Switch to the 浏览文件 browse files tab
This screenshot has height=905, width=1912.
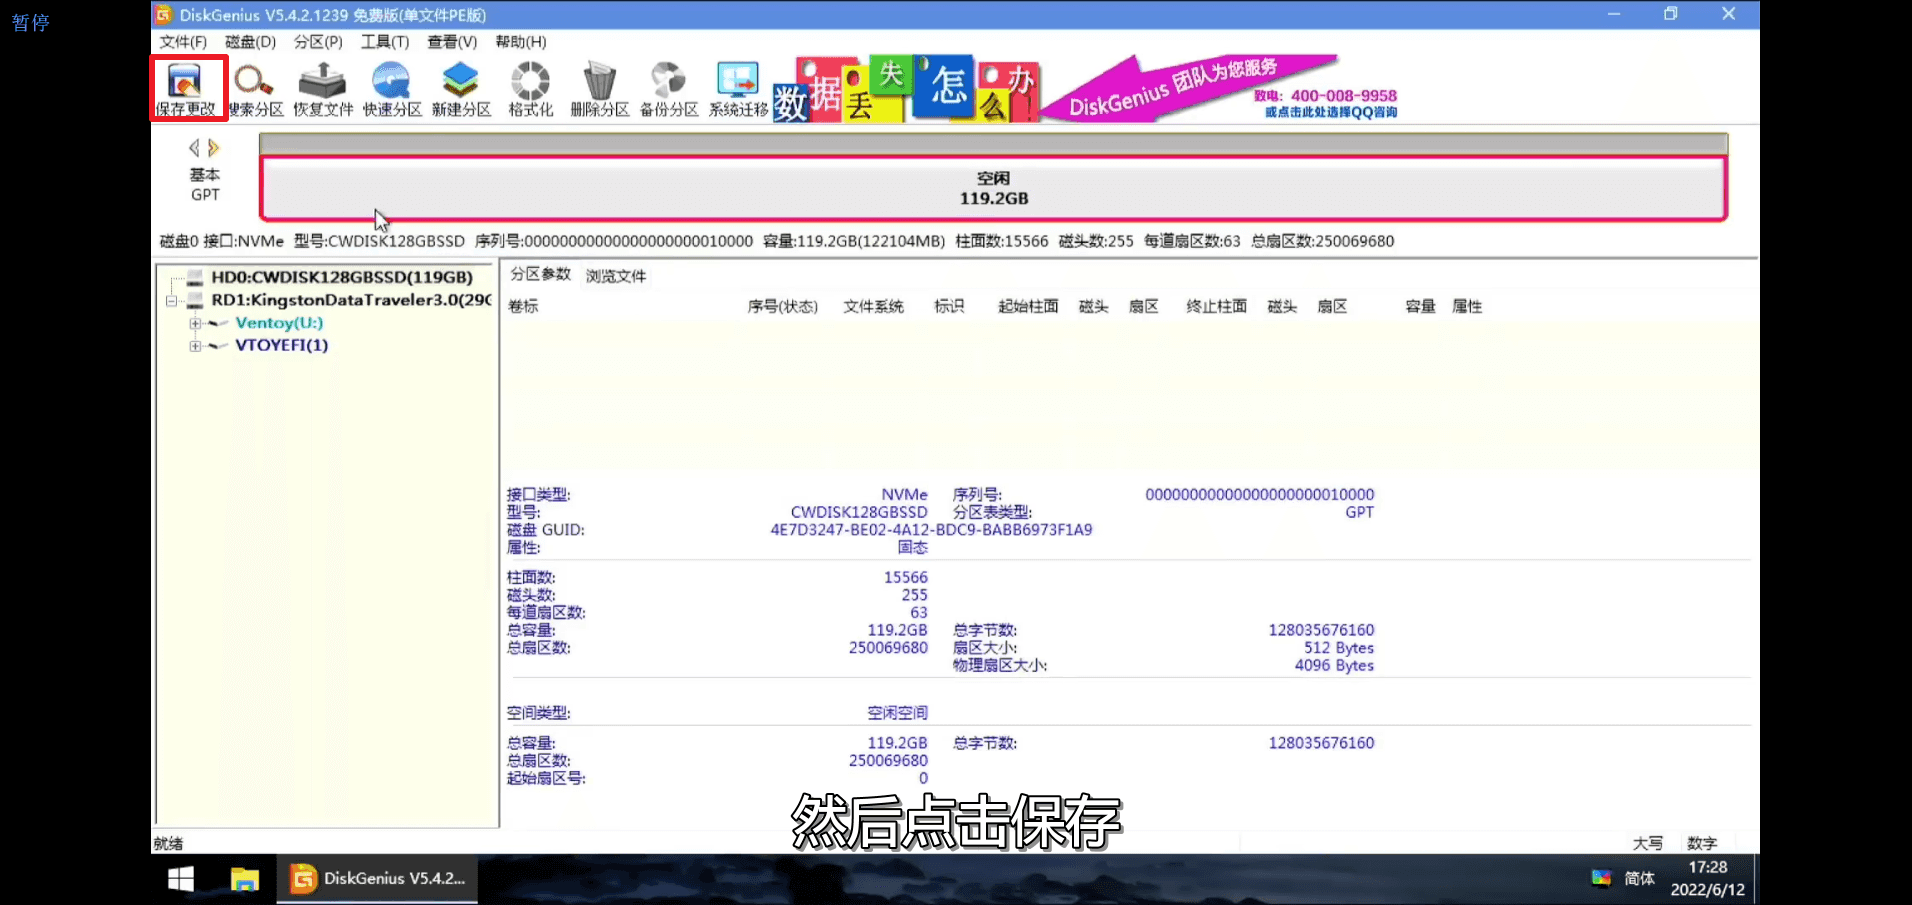coord(615,276)
